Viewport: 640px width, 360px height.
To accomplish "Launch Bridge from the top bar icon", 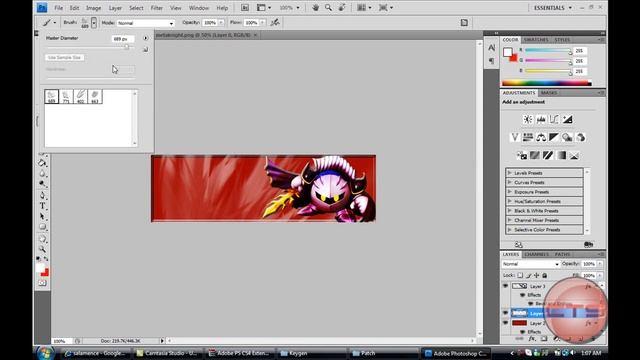I will (244, 7).
